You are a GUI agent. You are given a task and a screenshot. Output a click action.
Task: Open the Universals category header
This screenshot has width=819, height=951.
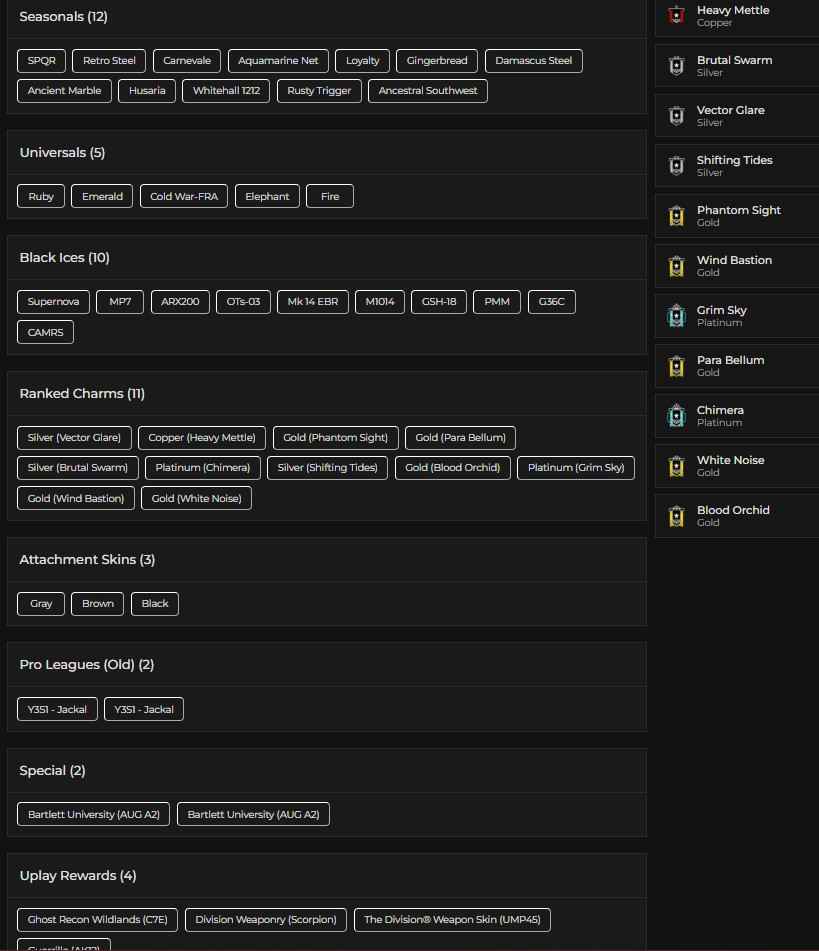[x=60, y=152]
